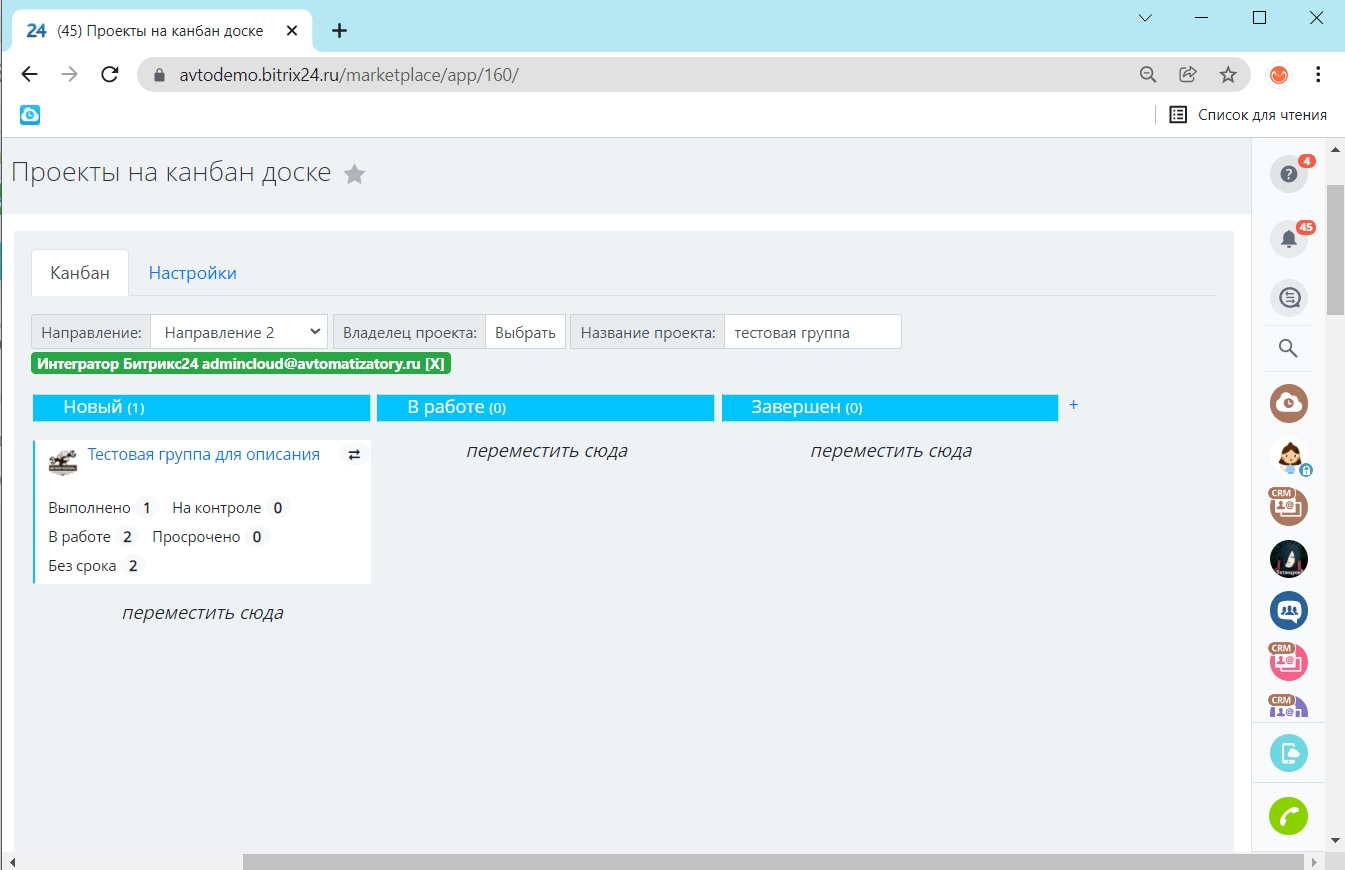The width and height of the screenshot is (1345, 870).
Task: Remove the Интегратор Битрикс24 owner filter tag
Action: click(x=435, y=364)
